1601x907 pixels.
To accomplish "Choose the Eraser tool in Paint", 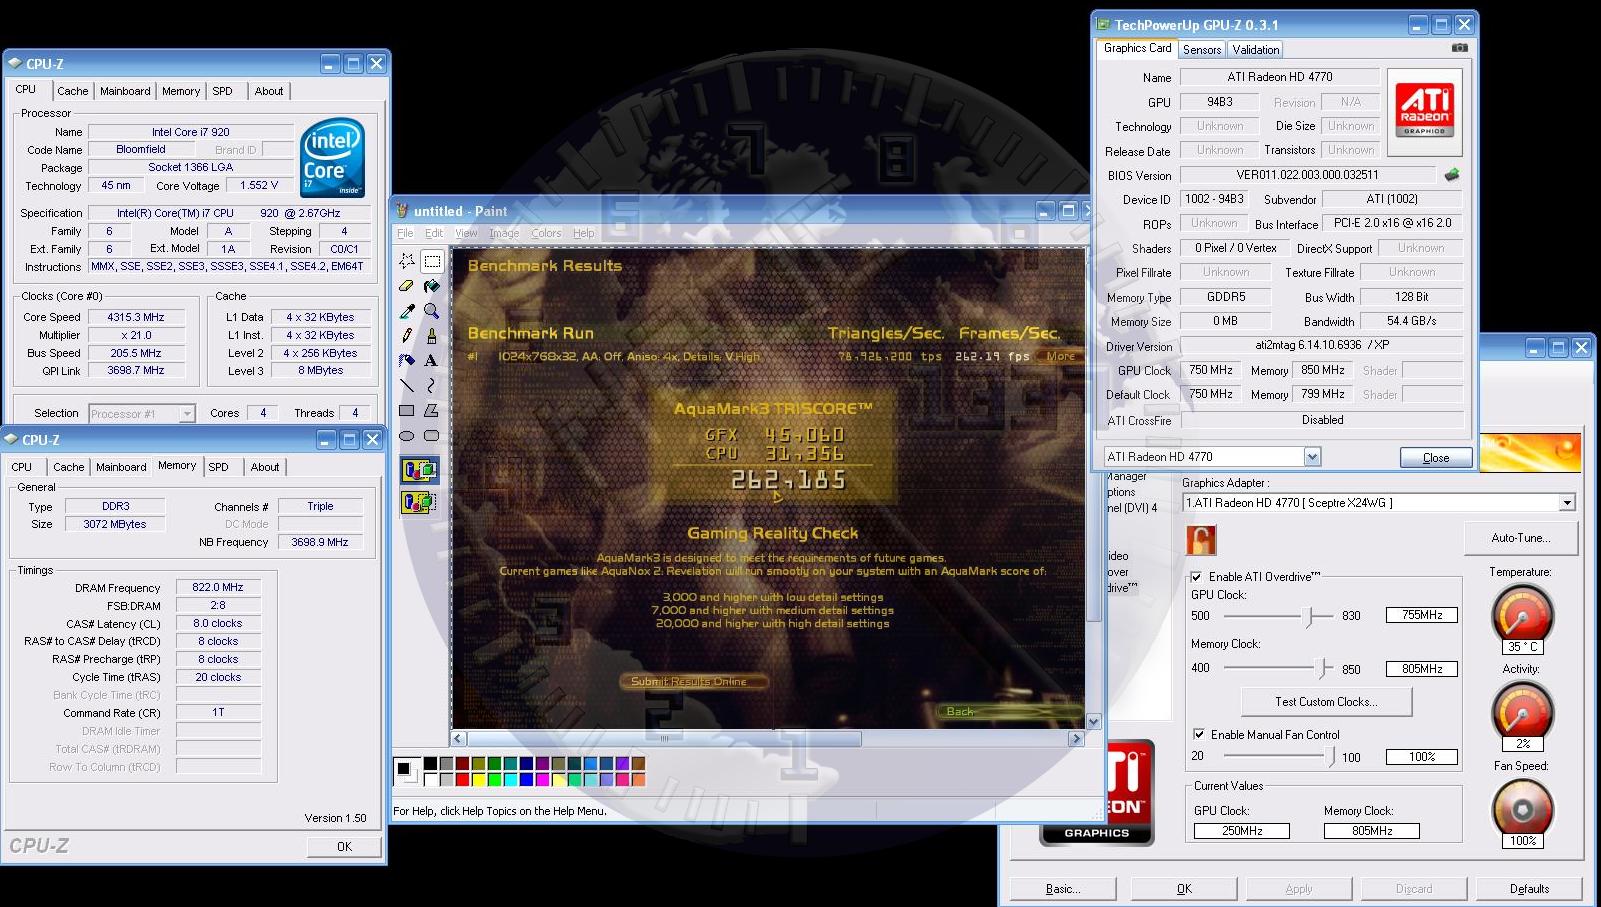I will coord(406,286).
